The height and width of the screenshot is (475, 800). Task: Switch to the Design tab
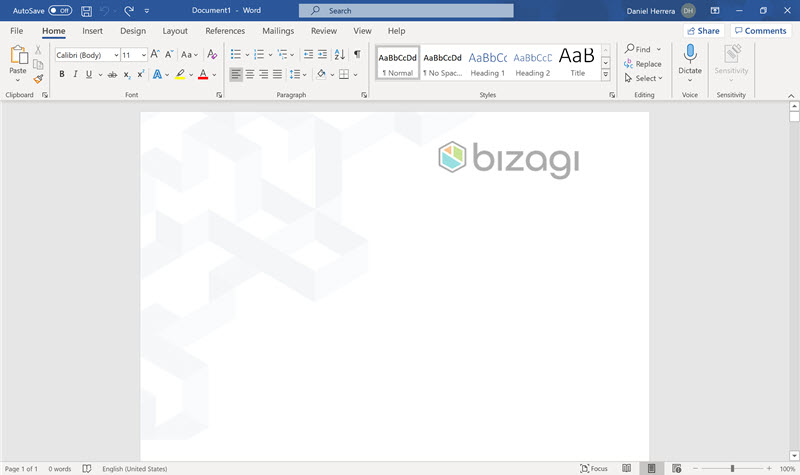(133, 31)
